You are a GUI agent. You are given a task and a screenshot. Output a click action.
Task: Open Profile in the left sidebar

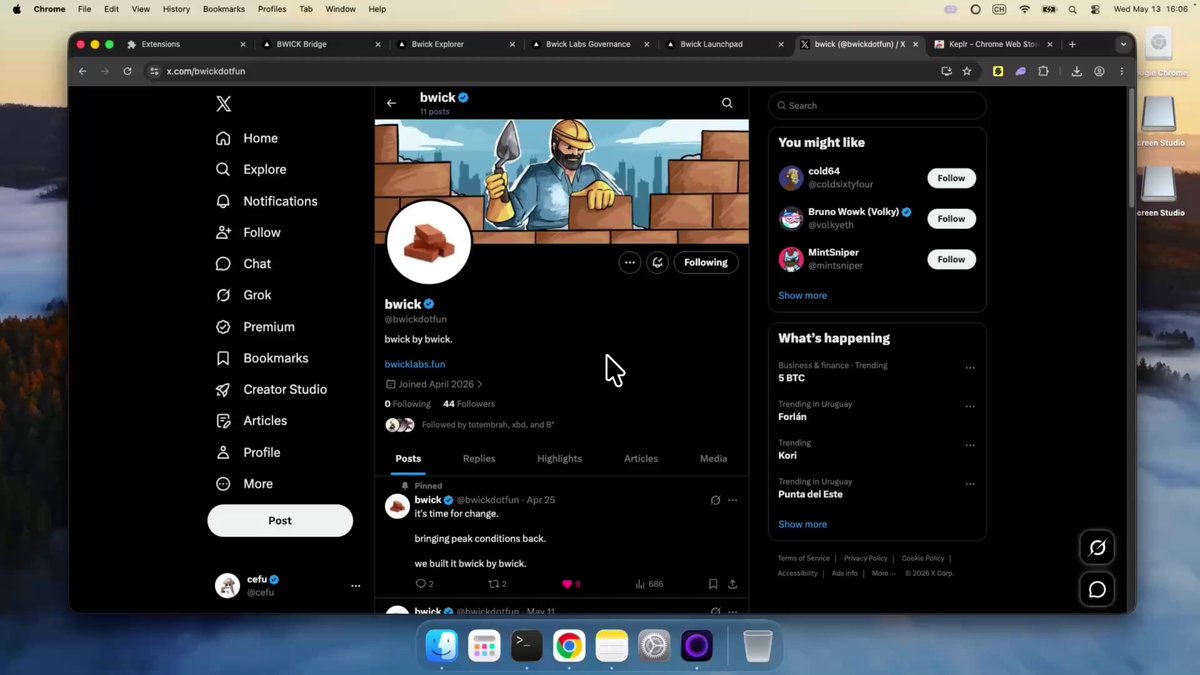tap(248, 452)
